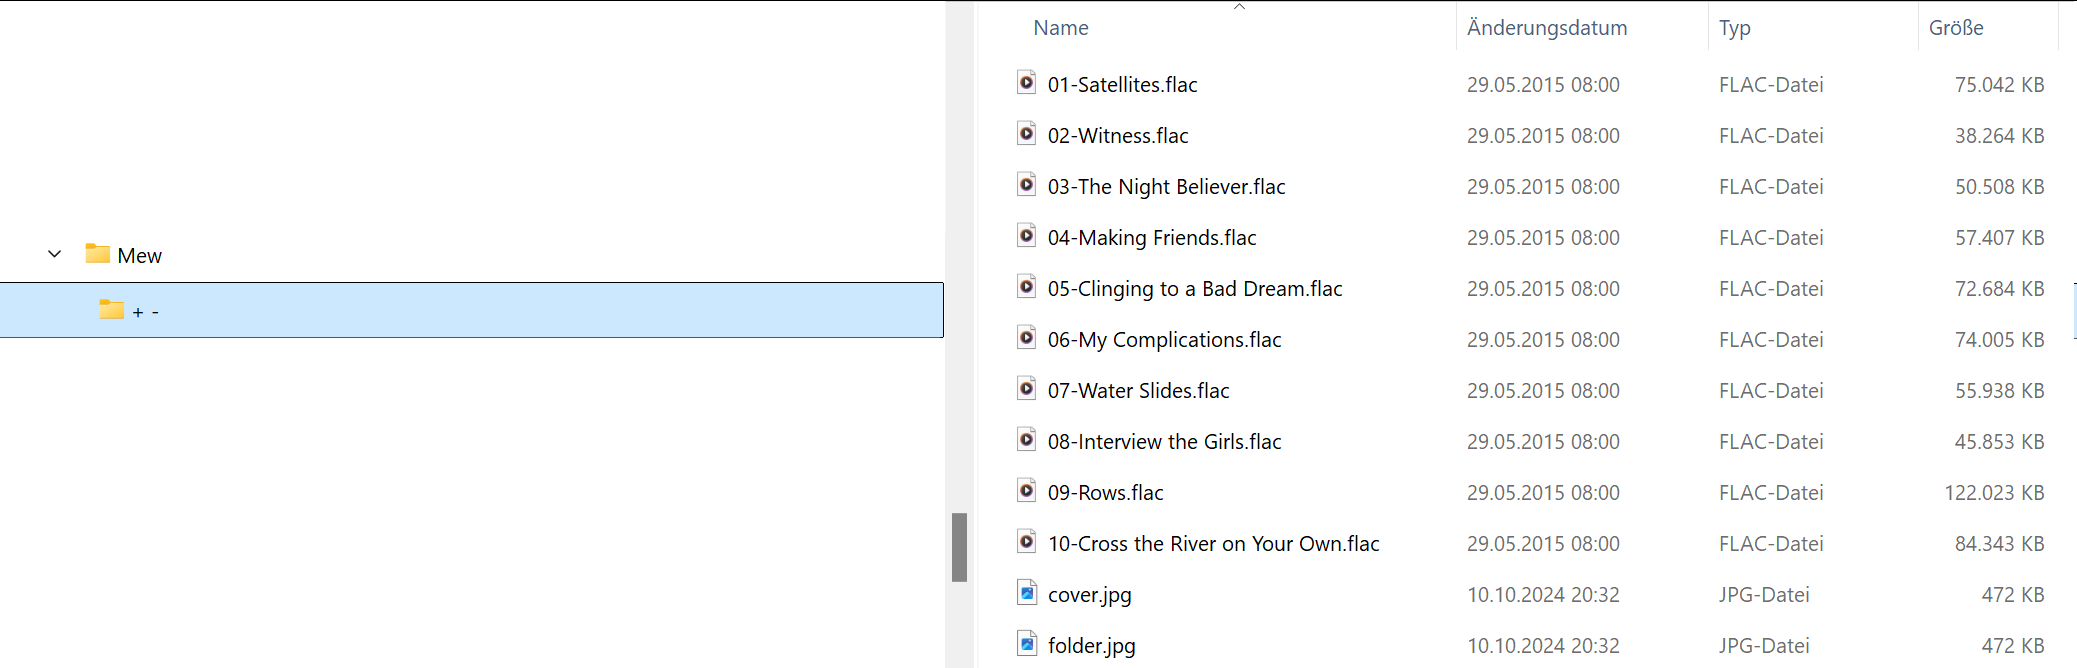Sort files by the Größe column

pos(1956,28)
